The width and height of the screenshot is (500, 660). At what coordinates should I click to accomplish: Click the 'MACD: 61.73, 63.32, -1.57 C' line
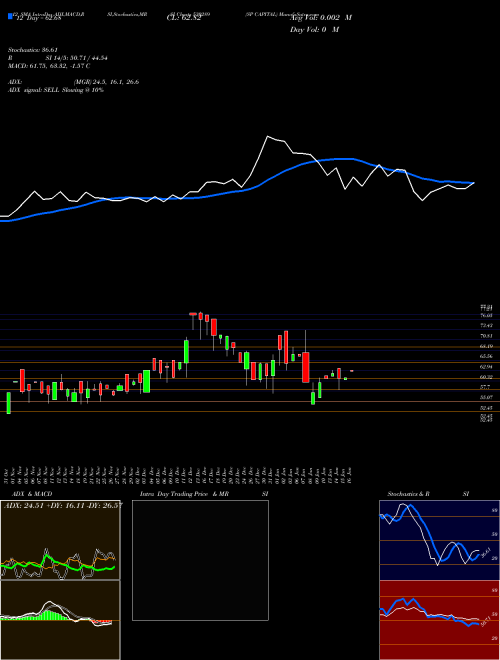[49, 66]
